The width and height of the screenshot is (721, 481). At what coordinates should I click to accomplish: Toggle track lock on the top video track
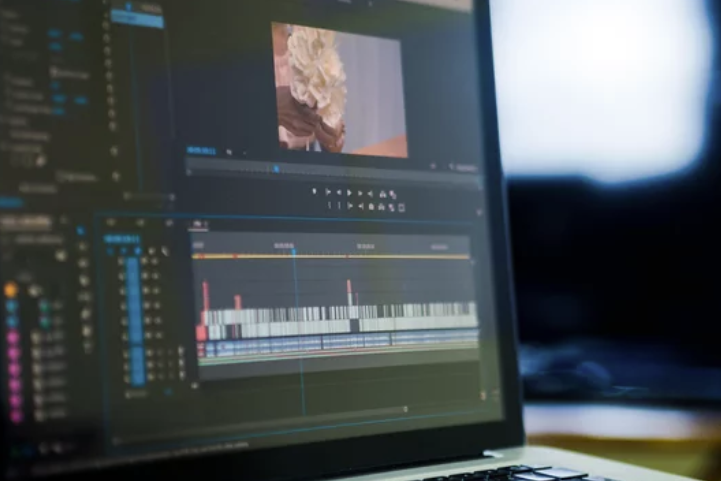tap(123, 261)
